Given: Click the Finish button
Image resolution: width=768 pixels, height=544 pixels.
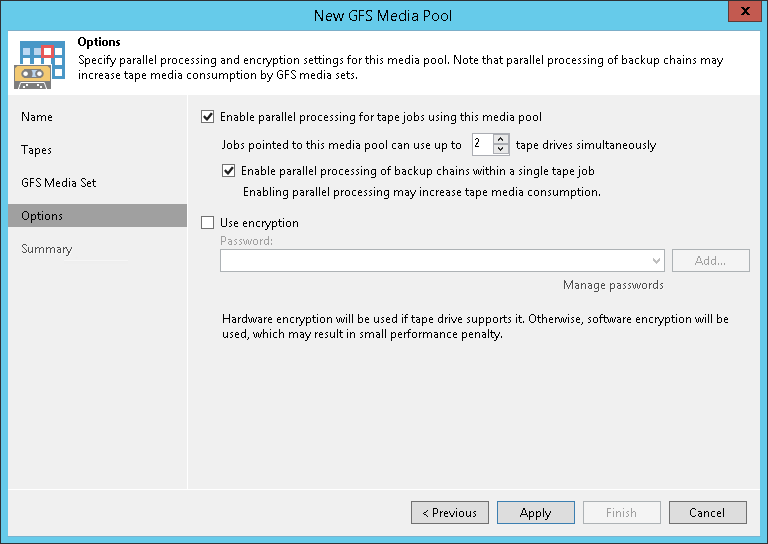Looking at the screenshot, I should (x=621, y=513).
